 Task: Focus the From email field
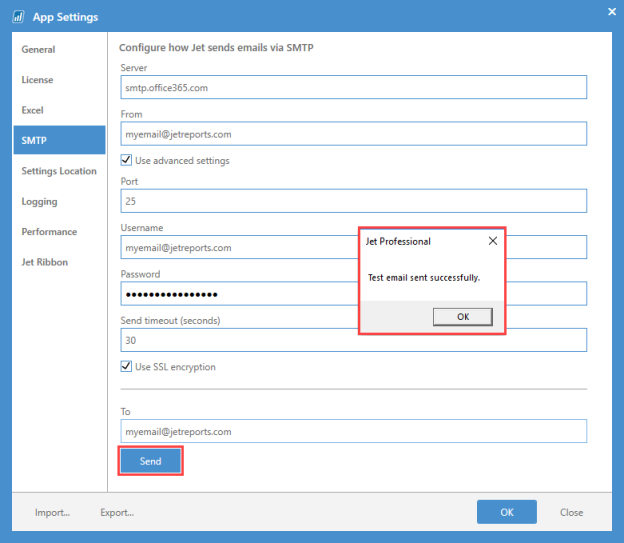[353, 134]
